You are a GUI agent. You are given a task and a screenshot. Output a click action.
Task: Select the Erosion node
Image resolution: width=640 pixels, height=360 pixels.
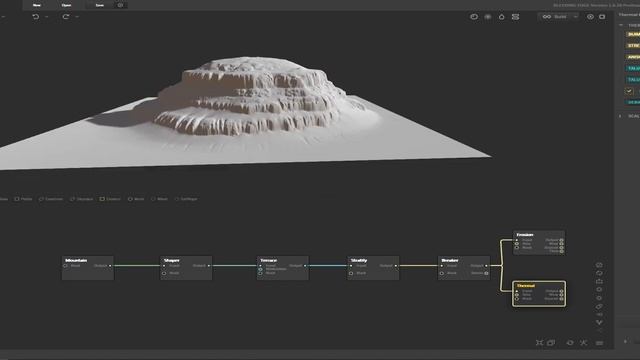pyautogui.click(x=539, y=242)
